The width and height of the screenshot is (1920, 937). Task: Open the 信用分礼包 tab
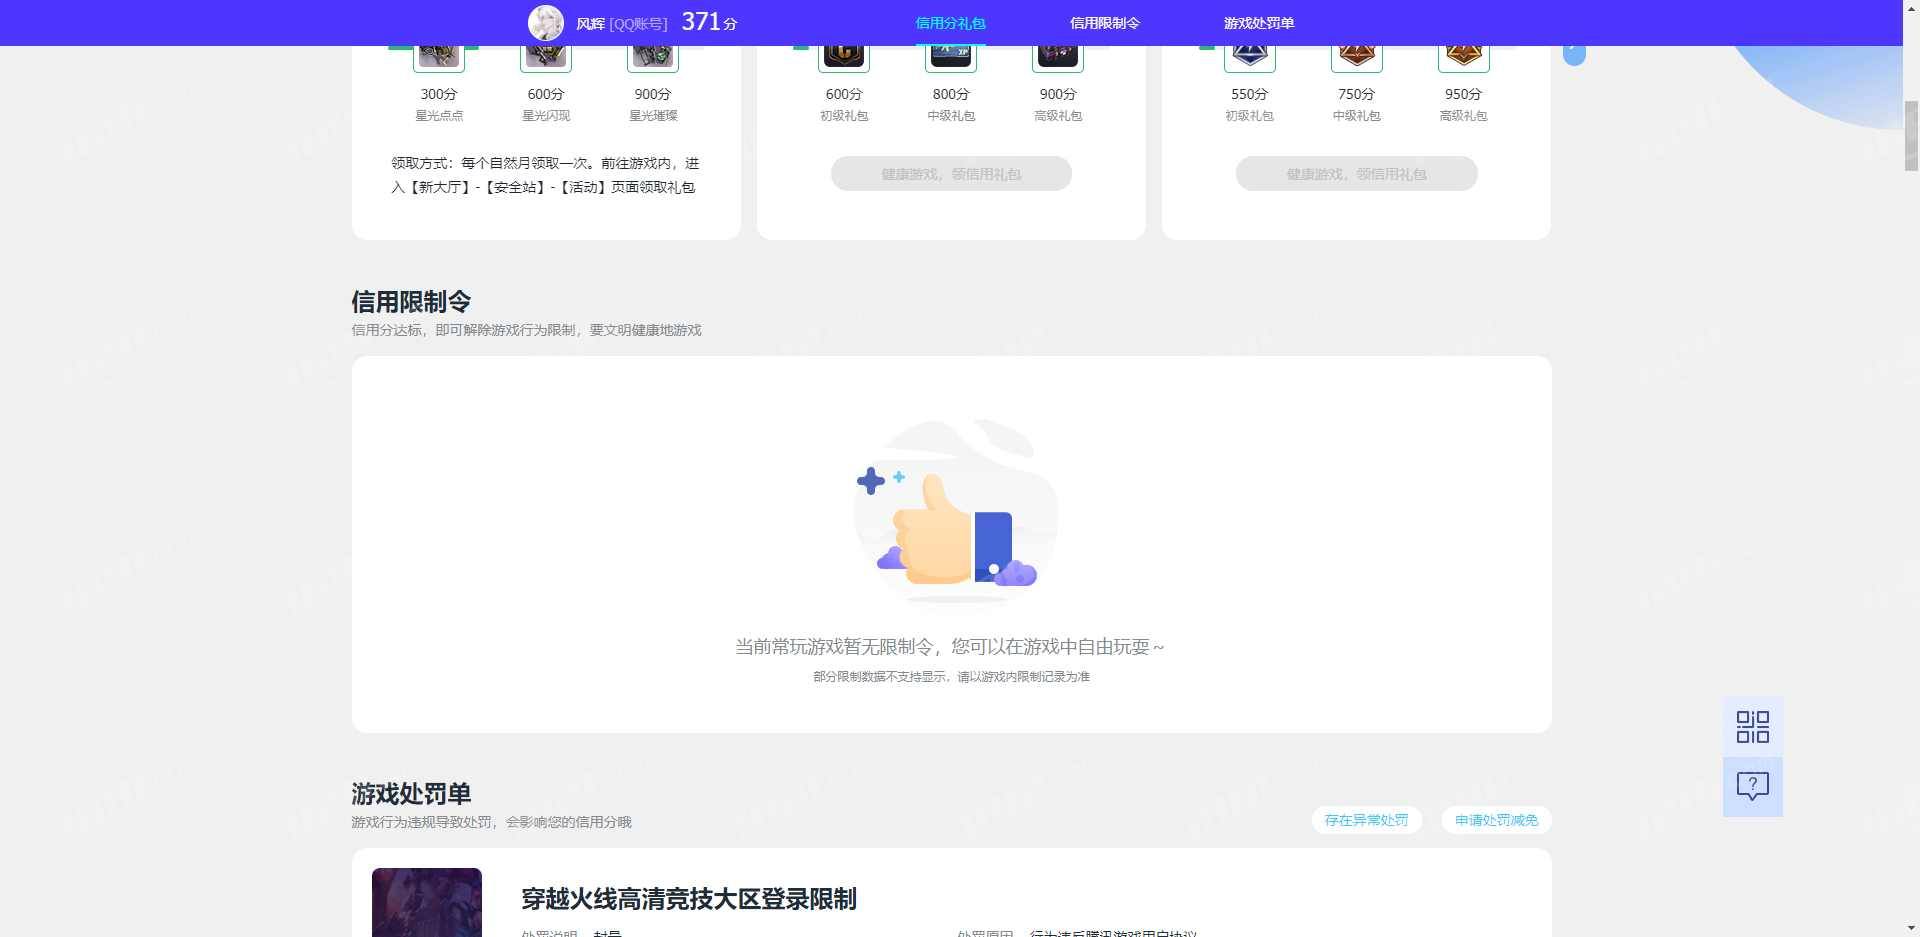click(950, 23)
